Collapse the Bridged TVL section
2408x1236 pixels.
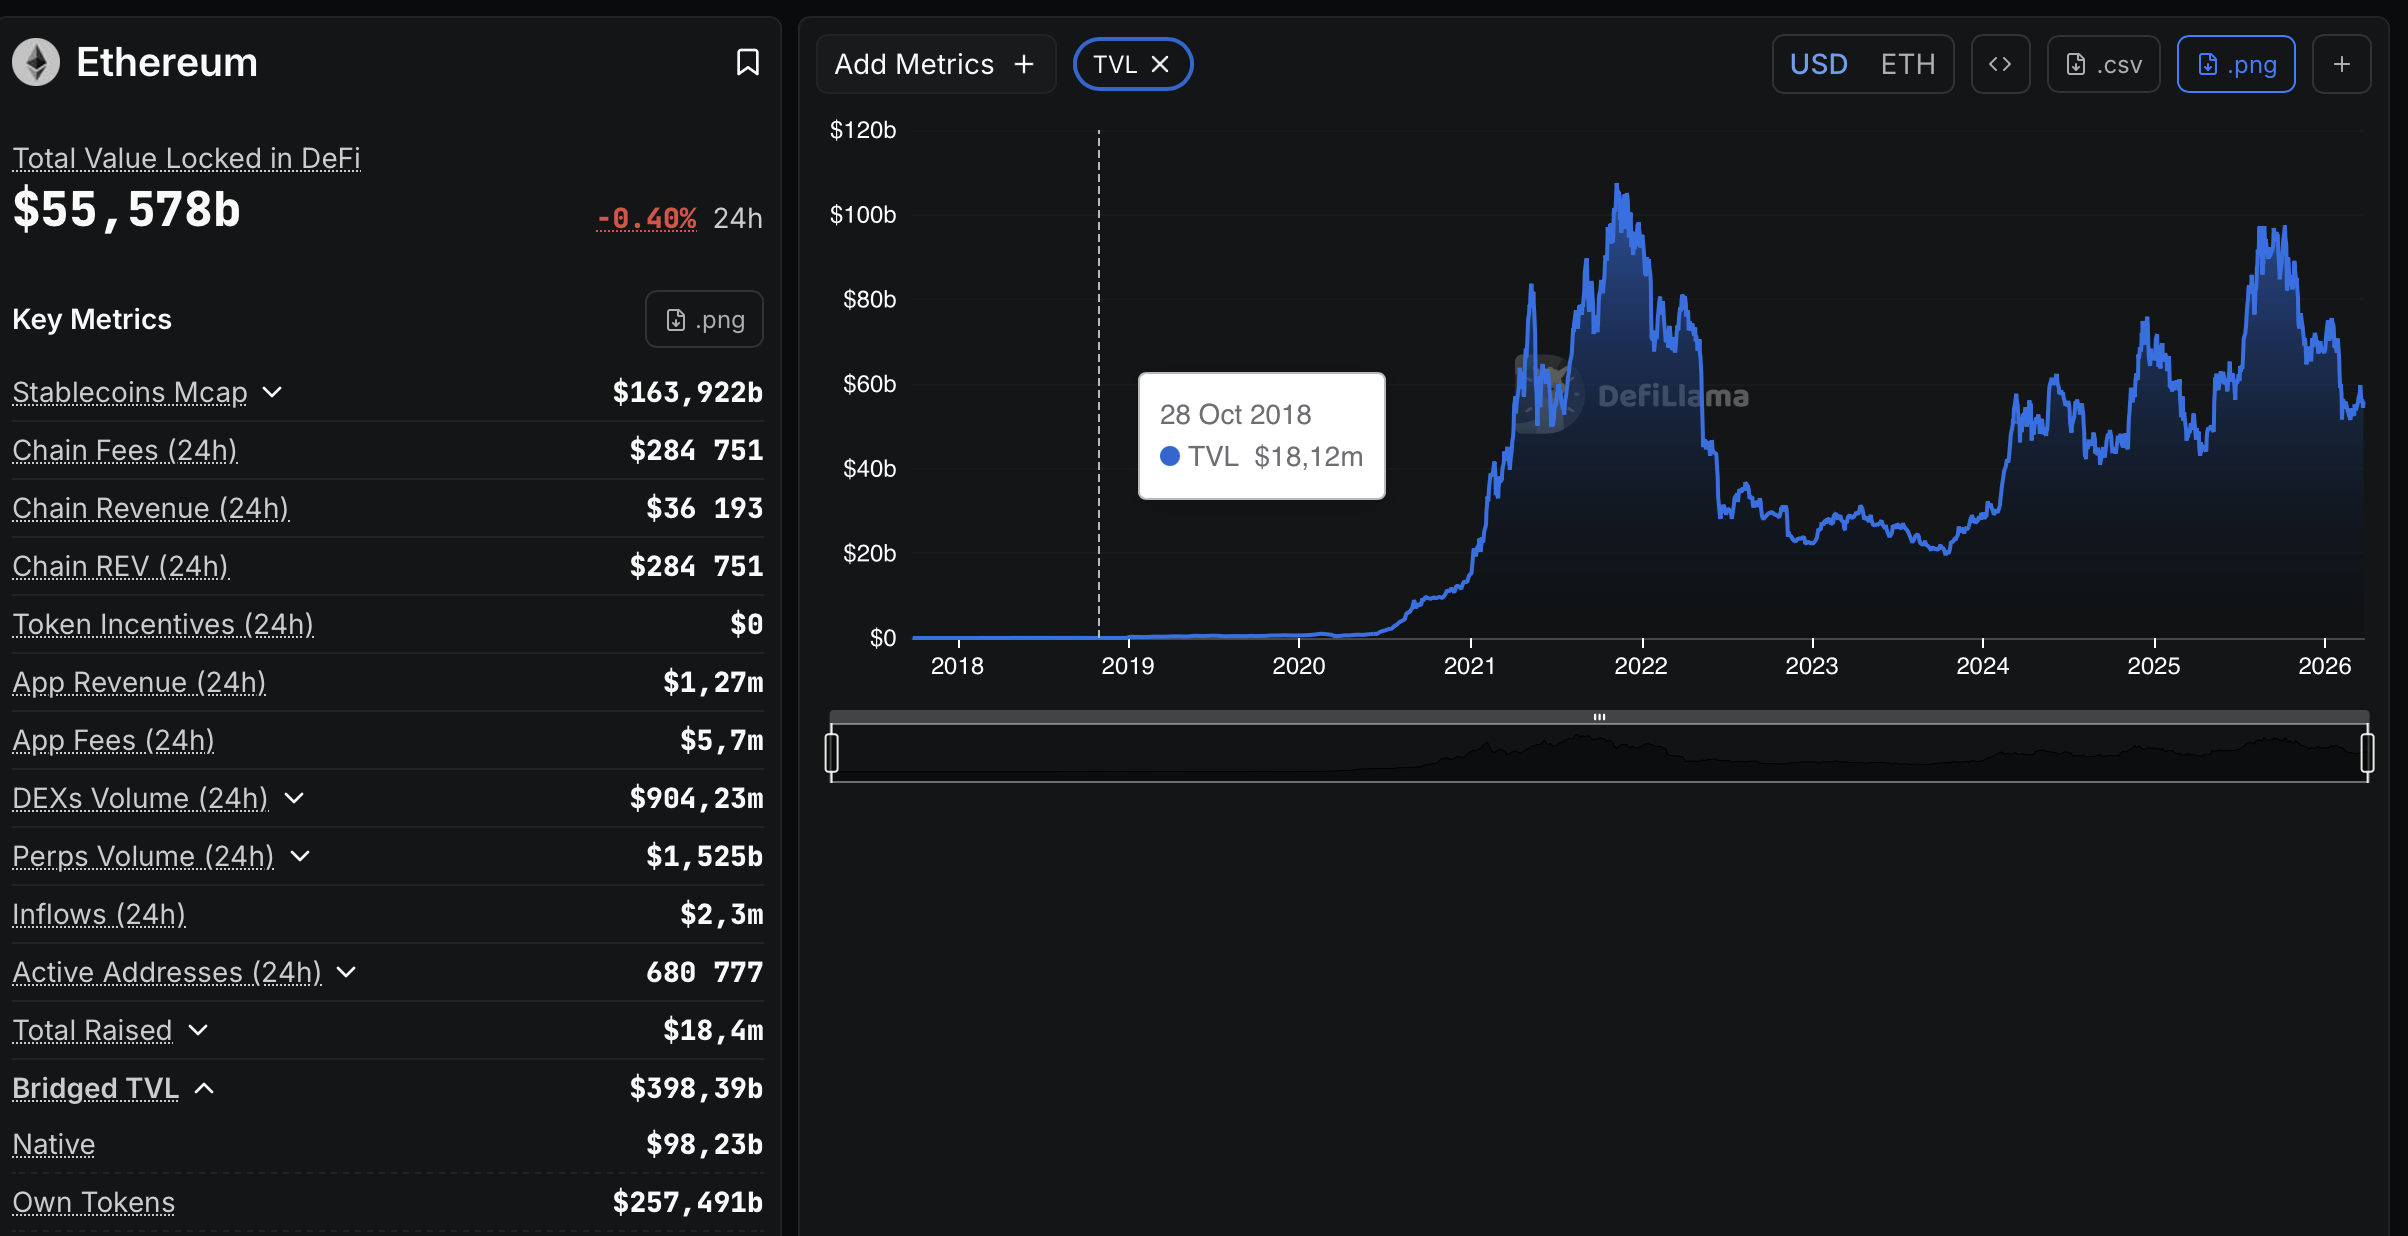click(x=205, y=1089)
